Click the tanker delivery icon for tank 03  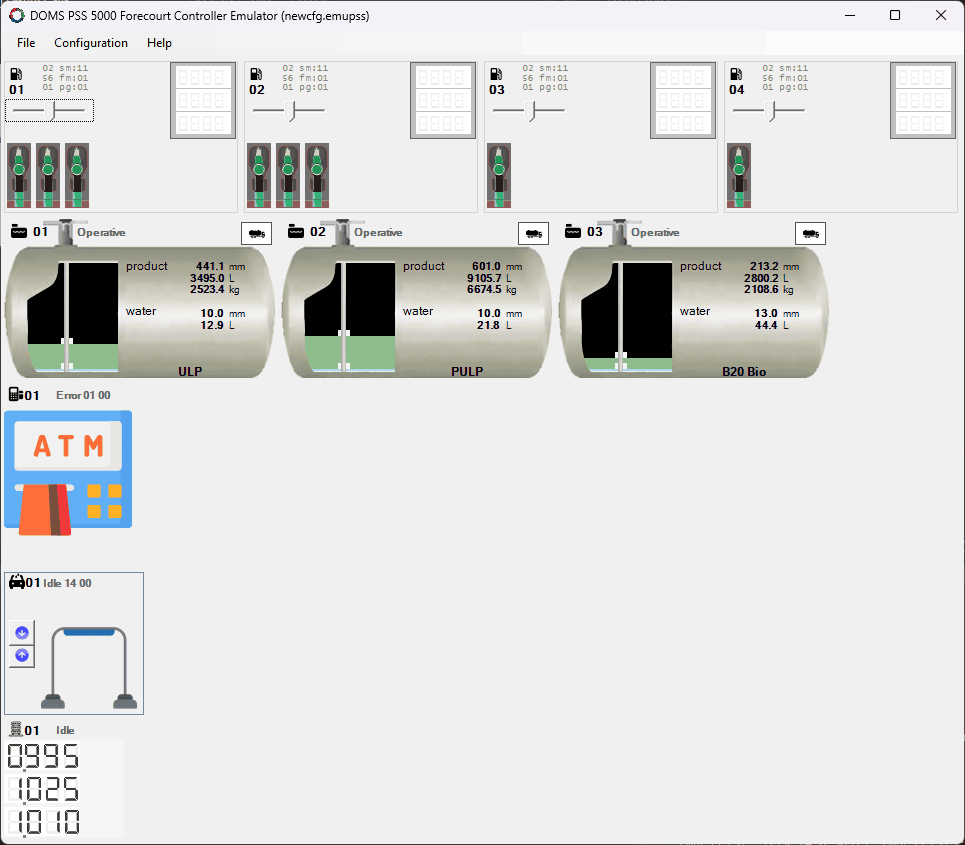810,233
